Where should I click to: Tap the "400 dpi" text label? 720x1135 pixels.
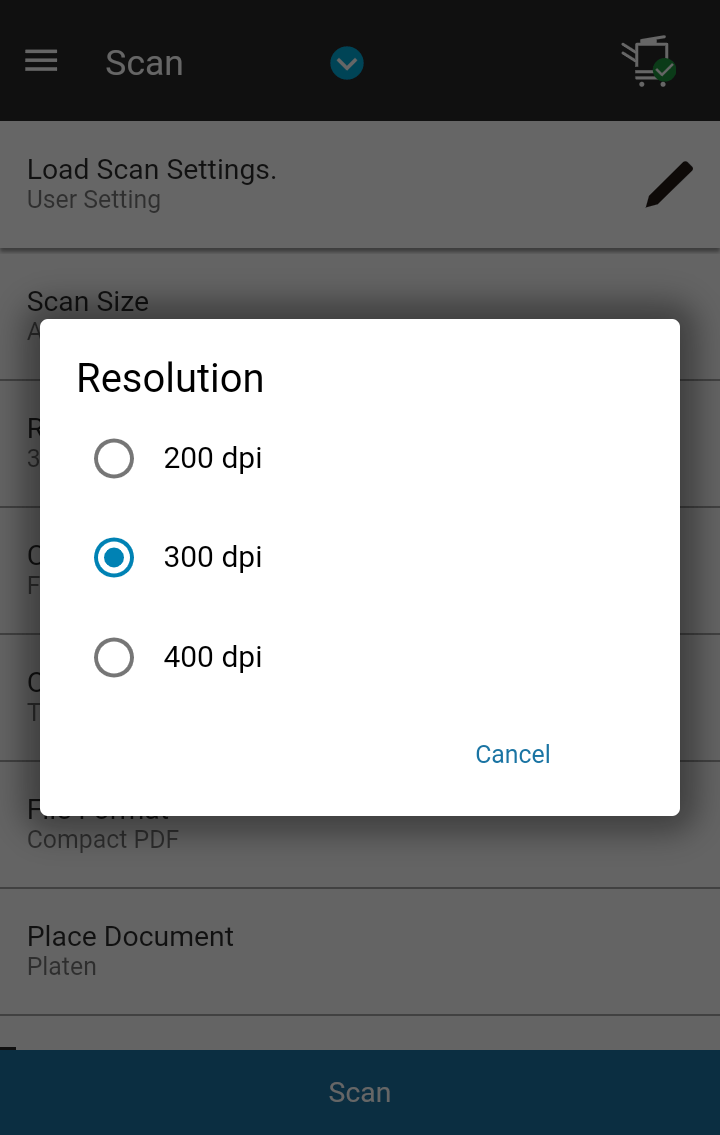(213, 658)
